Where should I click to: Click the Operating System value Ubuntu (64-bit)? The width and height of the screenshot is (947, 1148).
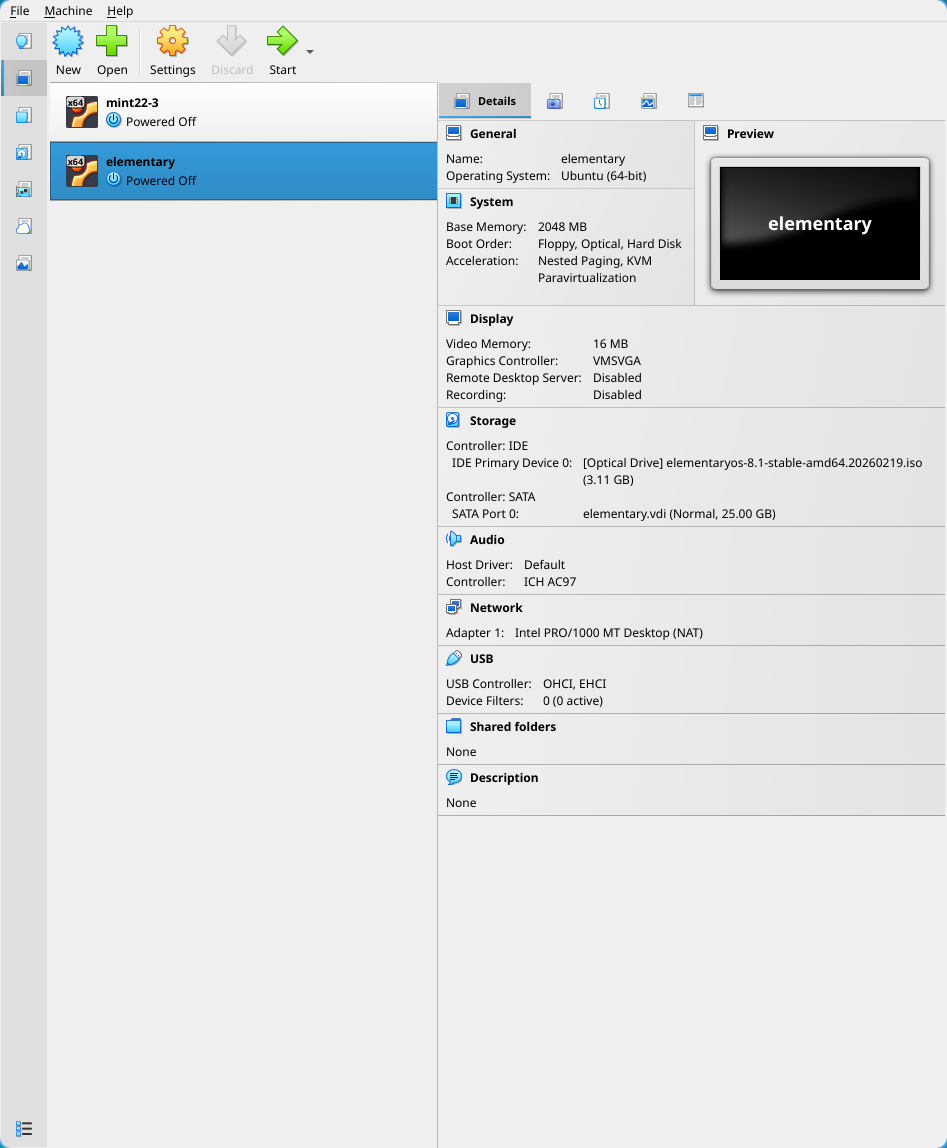[604, 176]
